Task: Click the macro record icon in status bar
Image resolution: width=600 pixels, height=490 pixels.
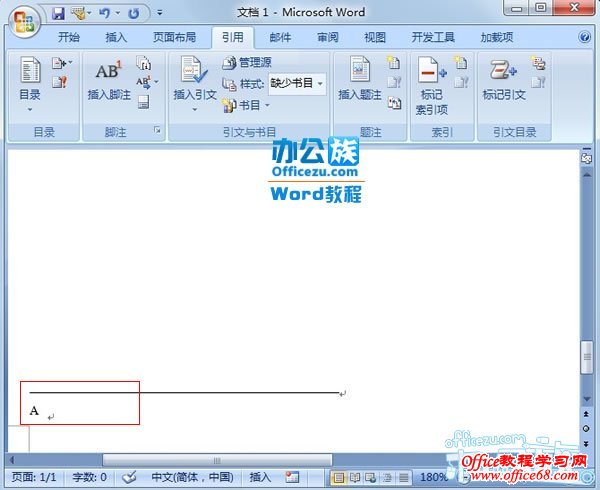Action: tap(292, 477)
